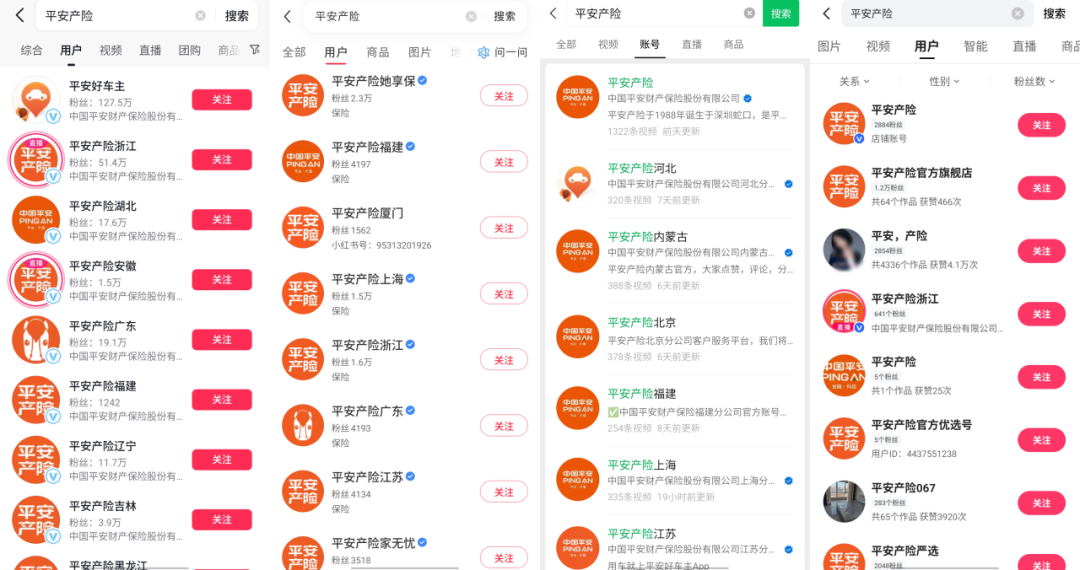The height and width of the screenshot is (570, 1080).
Task: Follow 平安产险067
Action: [x=1041, y=503]
